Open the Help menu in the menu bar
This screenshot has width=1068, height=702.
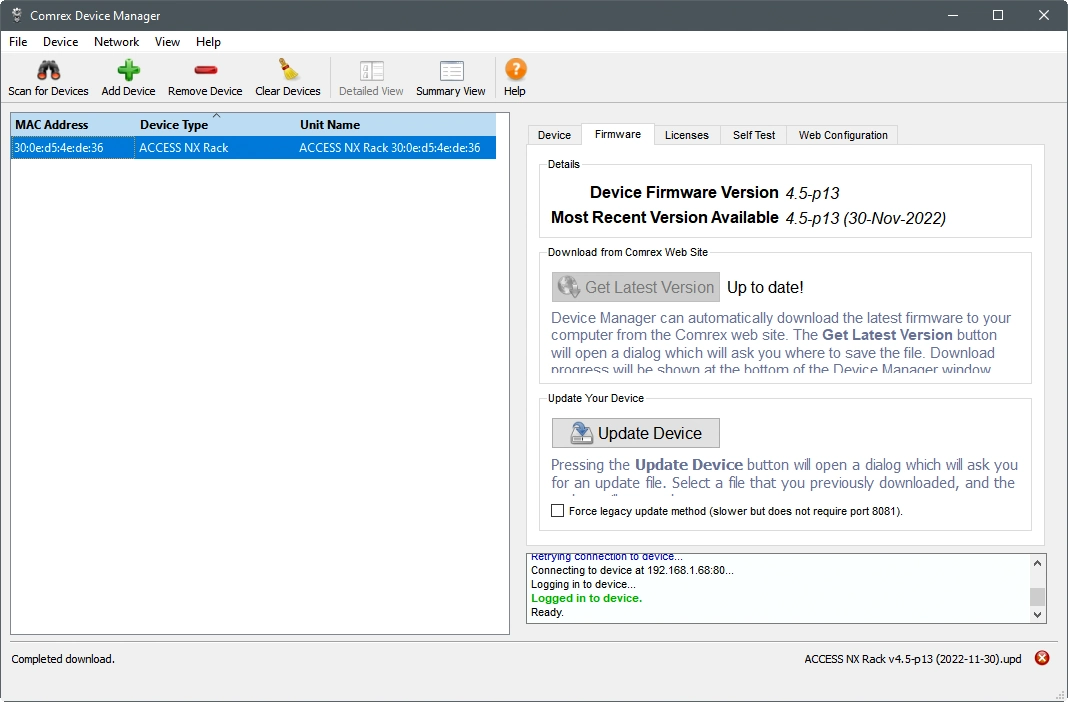(x=208, y=42)
